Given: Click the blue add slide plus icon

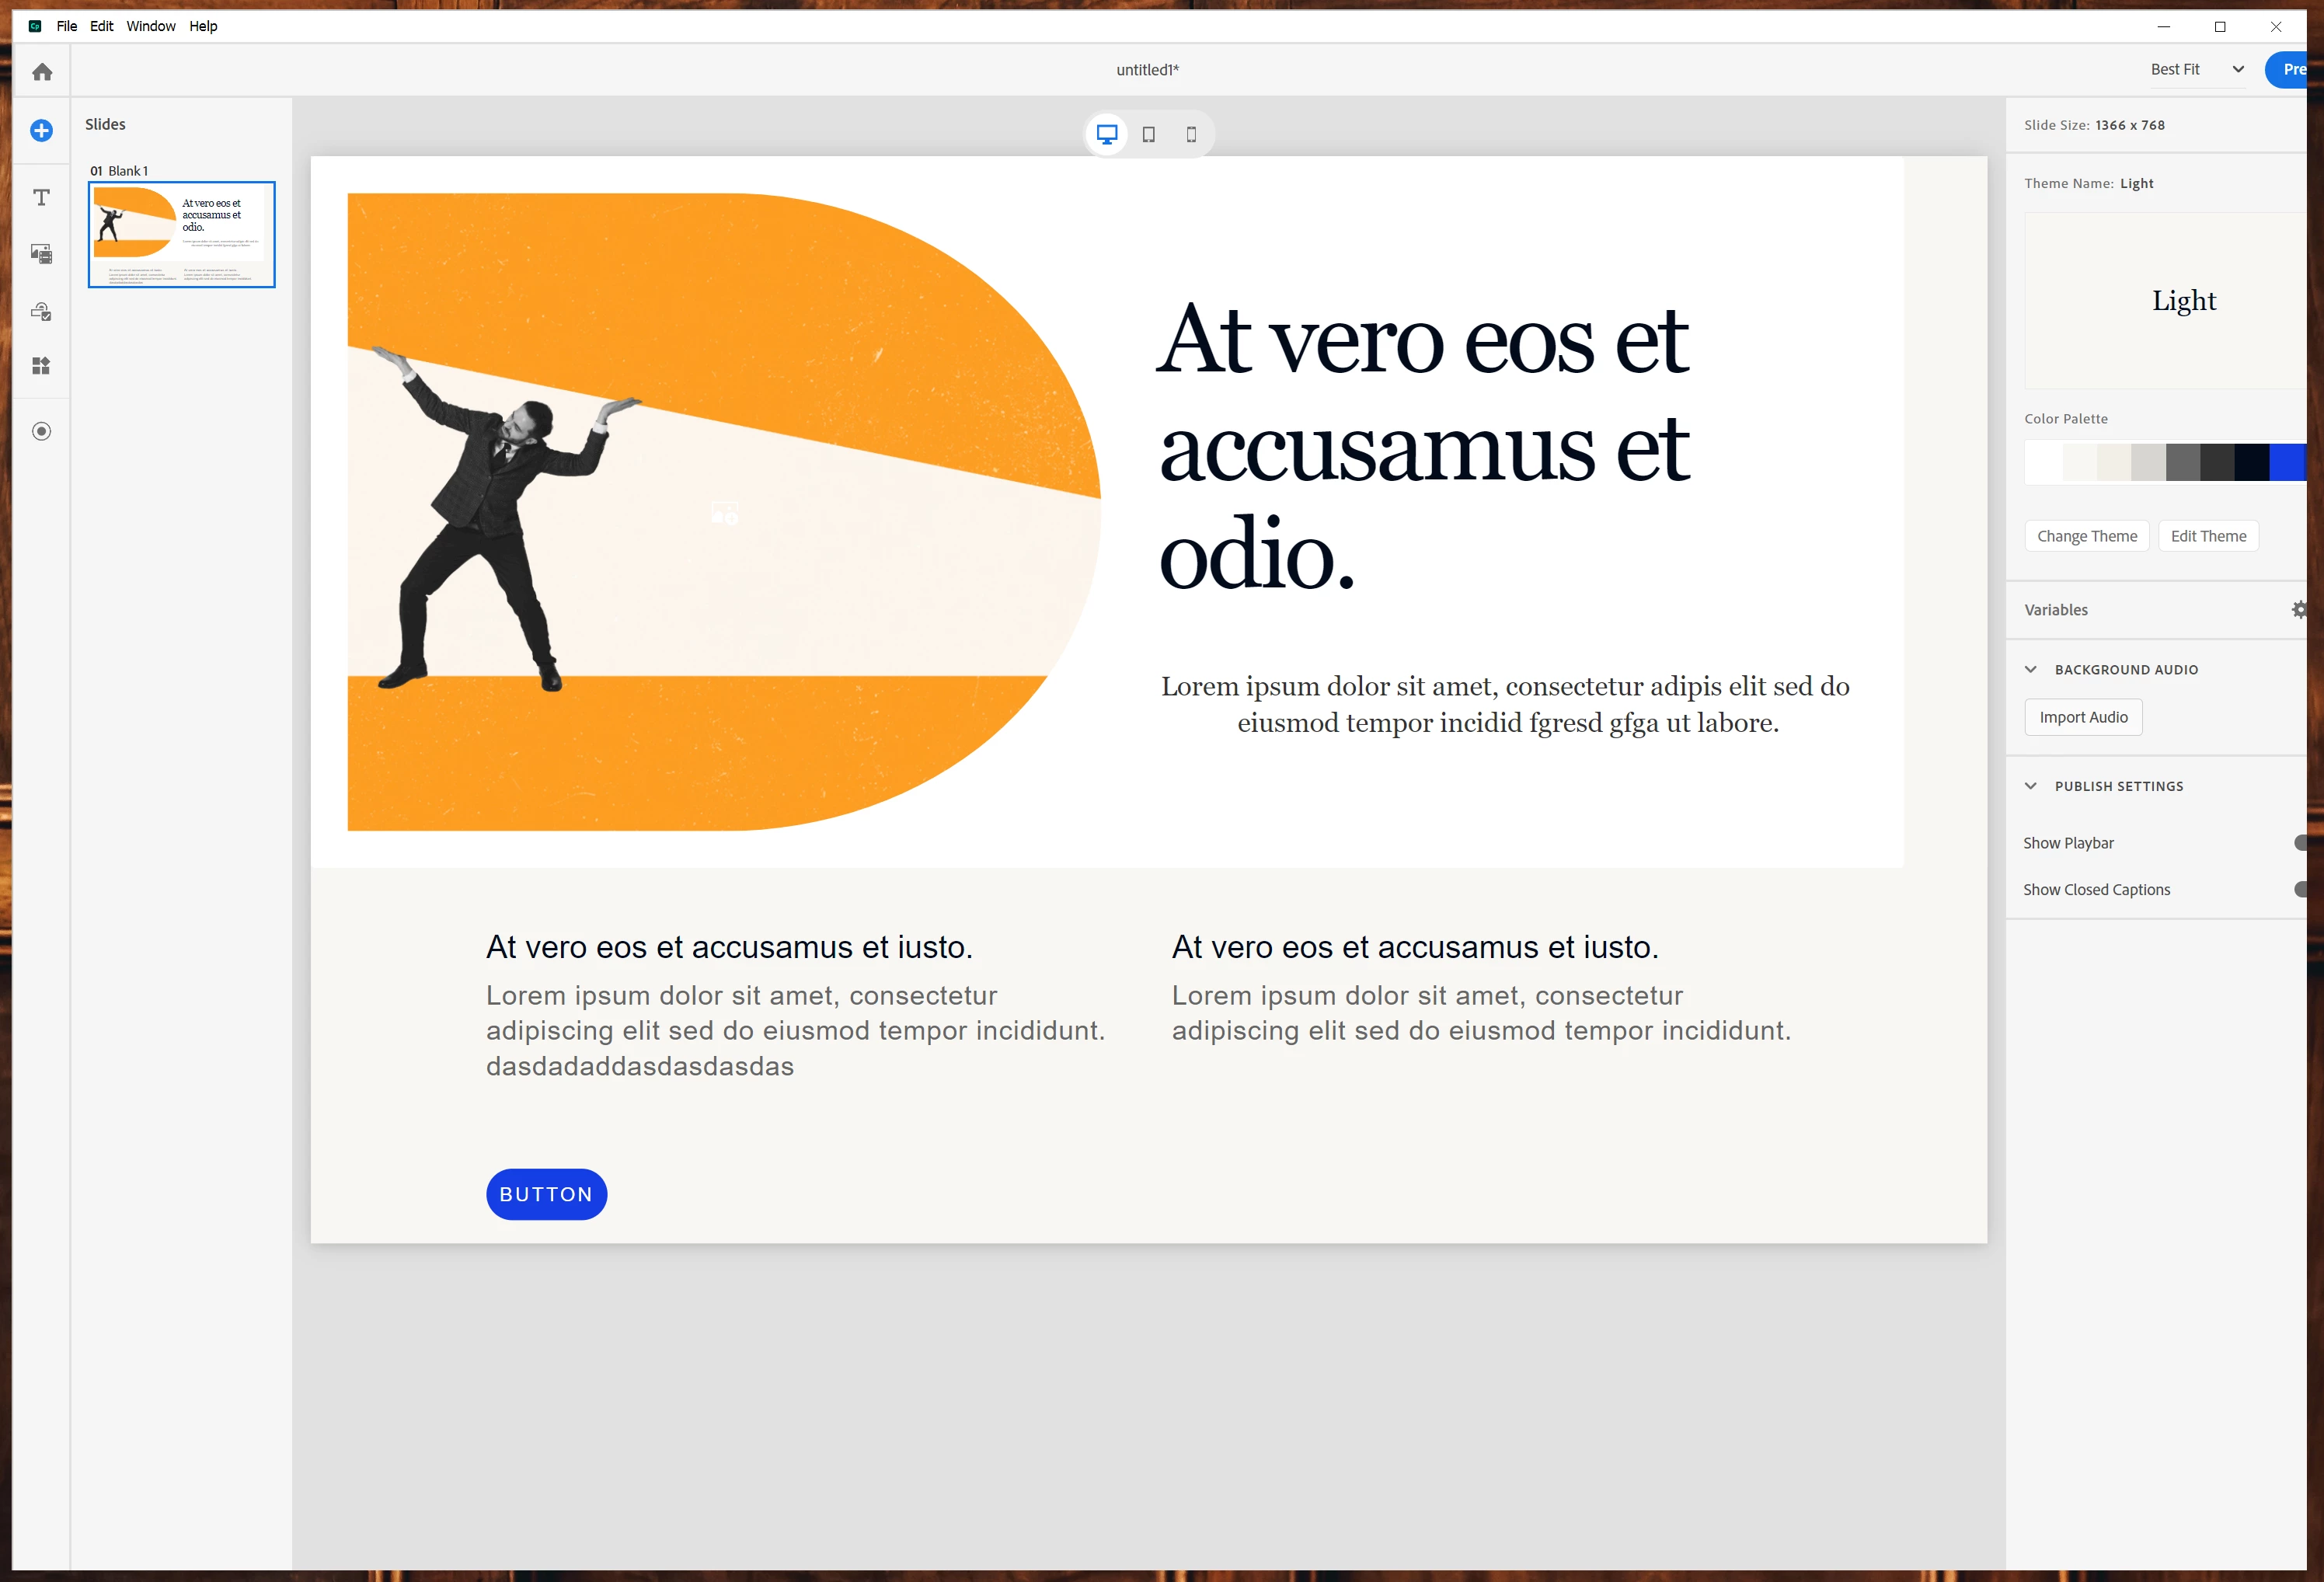Looking at the screenshot, I should click(42, 131).
